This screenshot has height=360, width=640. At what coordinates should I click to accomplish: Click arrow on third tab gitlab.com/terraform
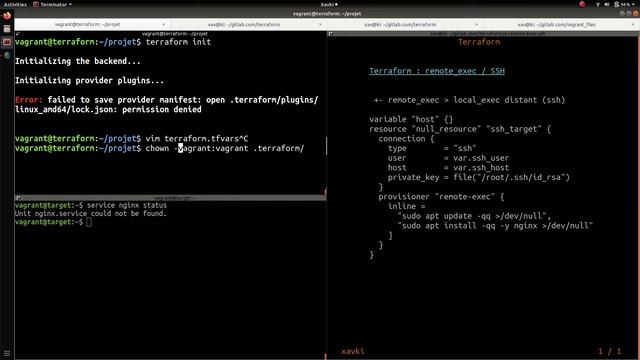[476, 24]
